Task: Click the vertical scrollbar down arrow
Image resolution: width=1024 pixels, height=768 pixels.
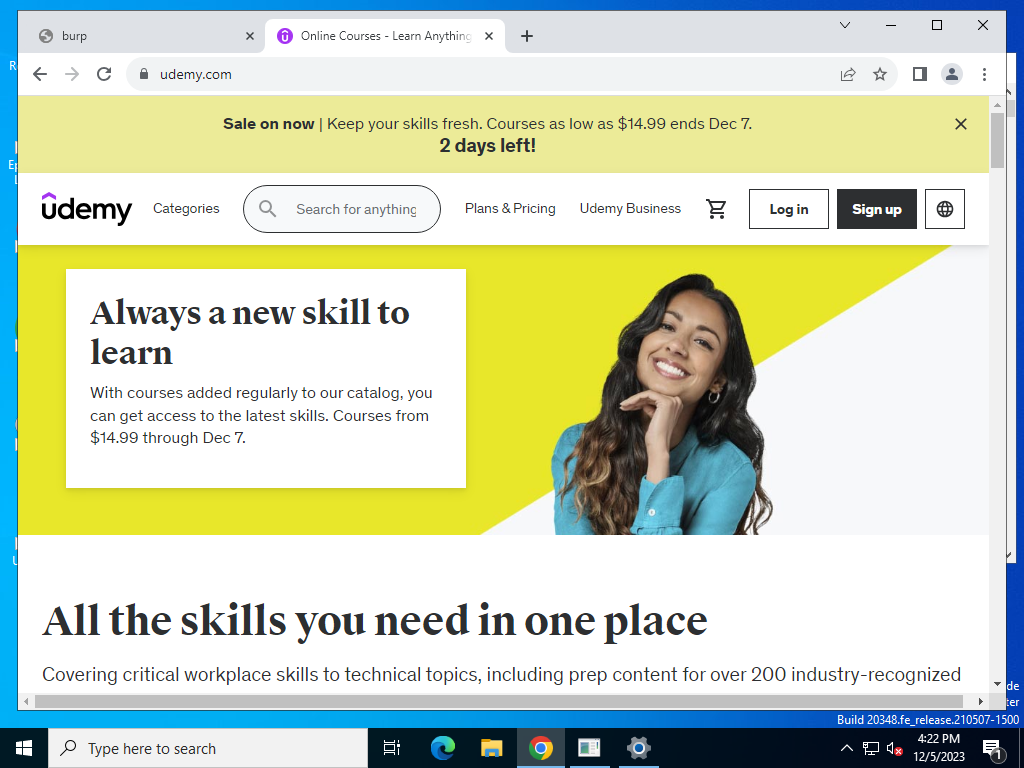Action: [x=997, y=684]
